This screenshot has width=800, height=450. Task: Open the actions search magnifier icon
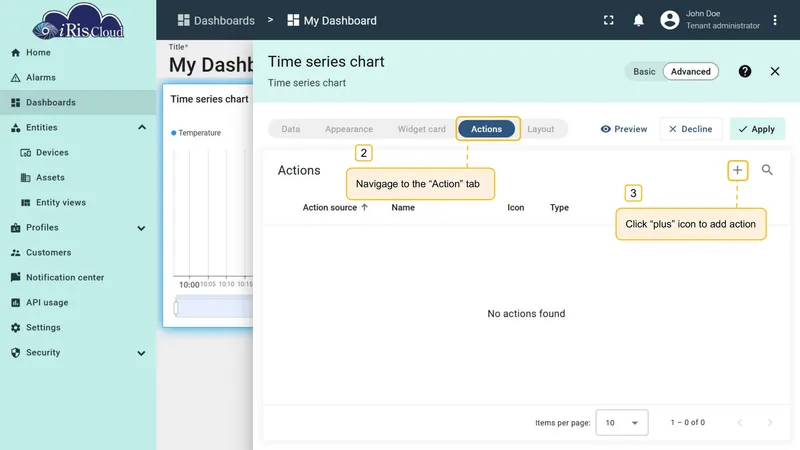point(767,170)
